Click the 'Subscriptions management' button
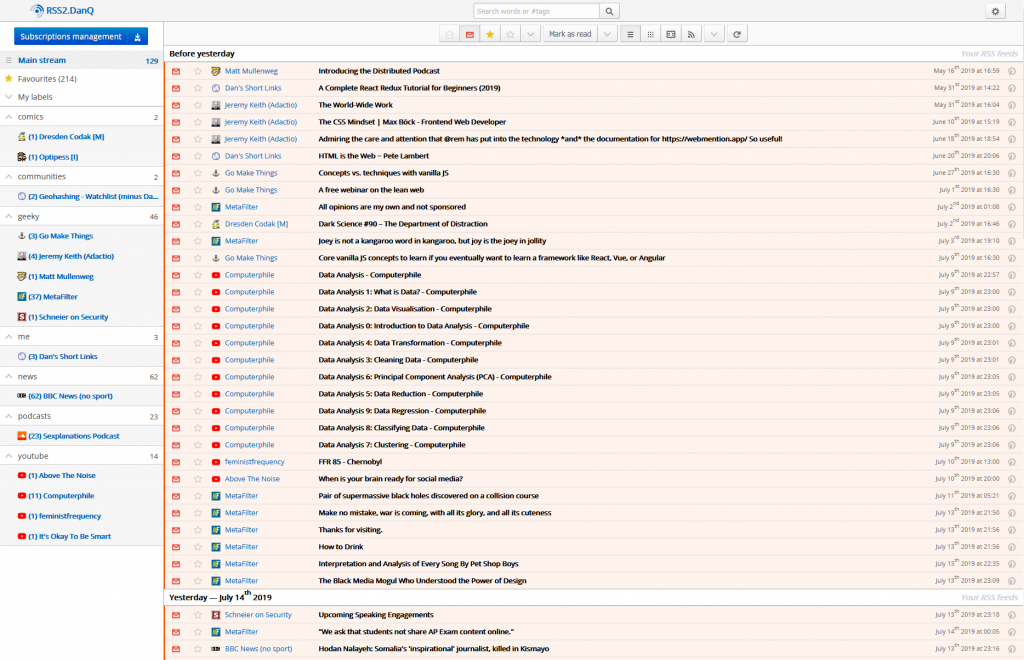The image size is (1024, 660). pos(72,35)
